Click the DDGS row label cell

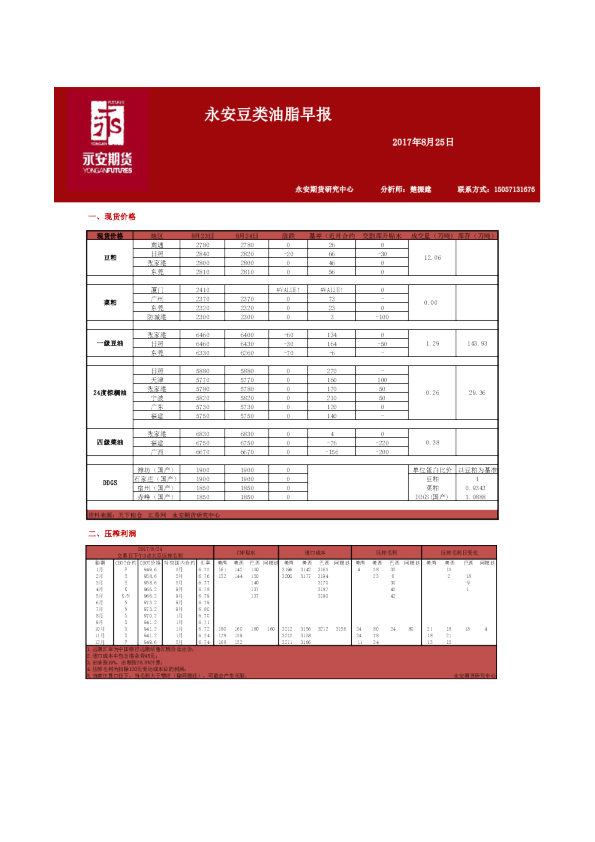[x=110, y=483]
